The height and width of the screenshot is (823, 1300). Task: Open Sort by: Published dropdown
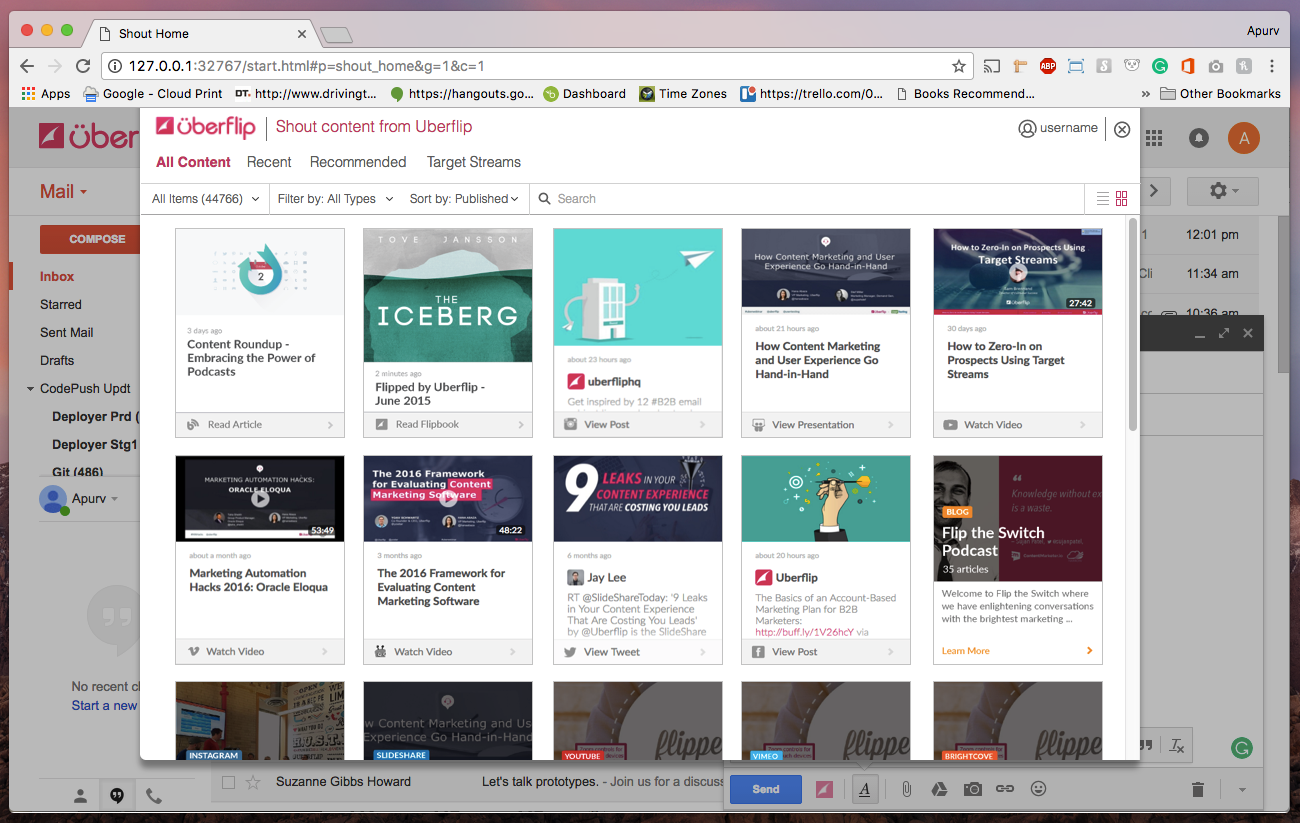pos(464,199)
